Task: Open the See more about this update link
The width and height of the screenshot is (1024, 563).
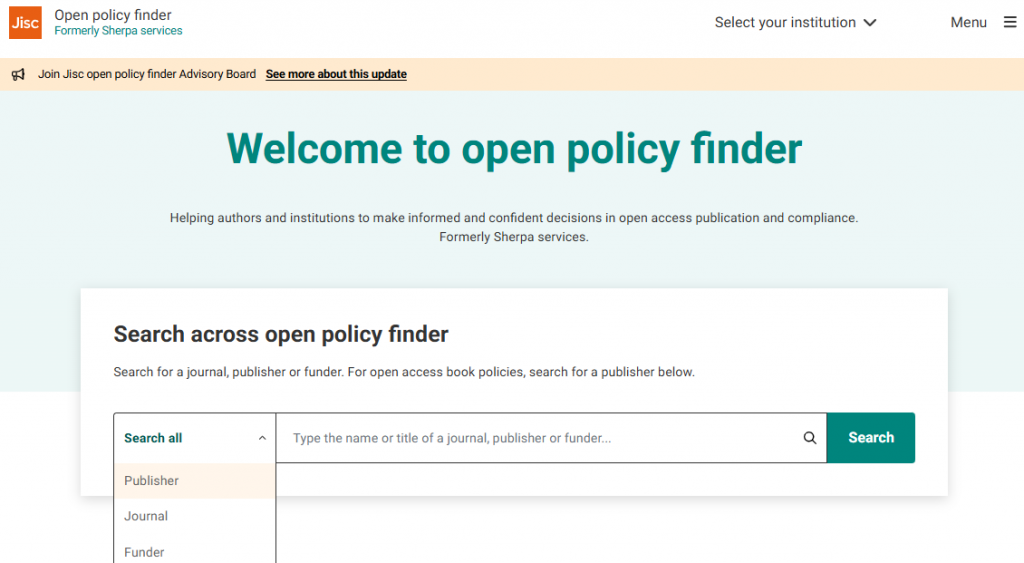Action: [336, 74]
